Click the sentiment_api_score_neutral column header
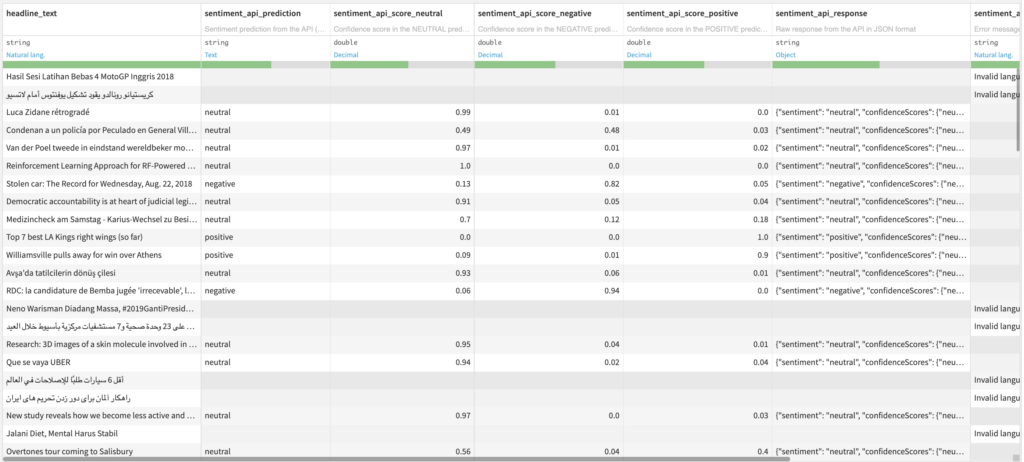The image size is (1024, 462). tap(402, 12)
